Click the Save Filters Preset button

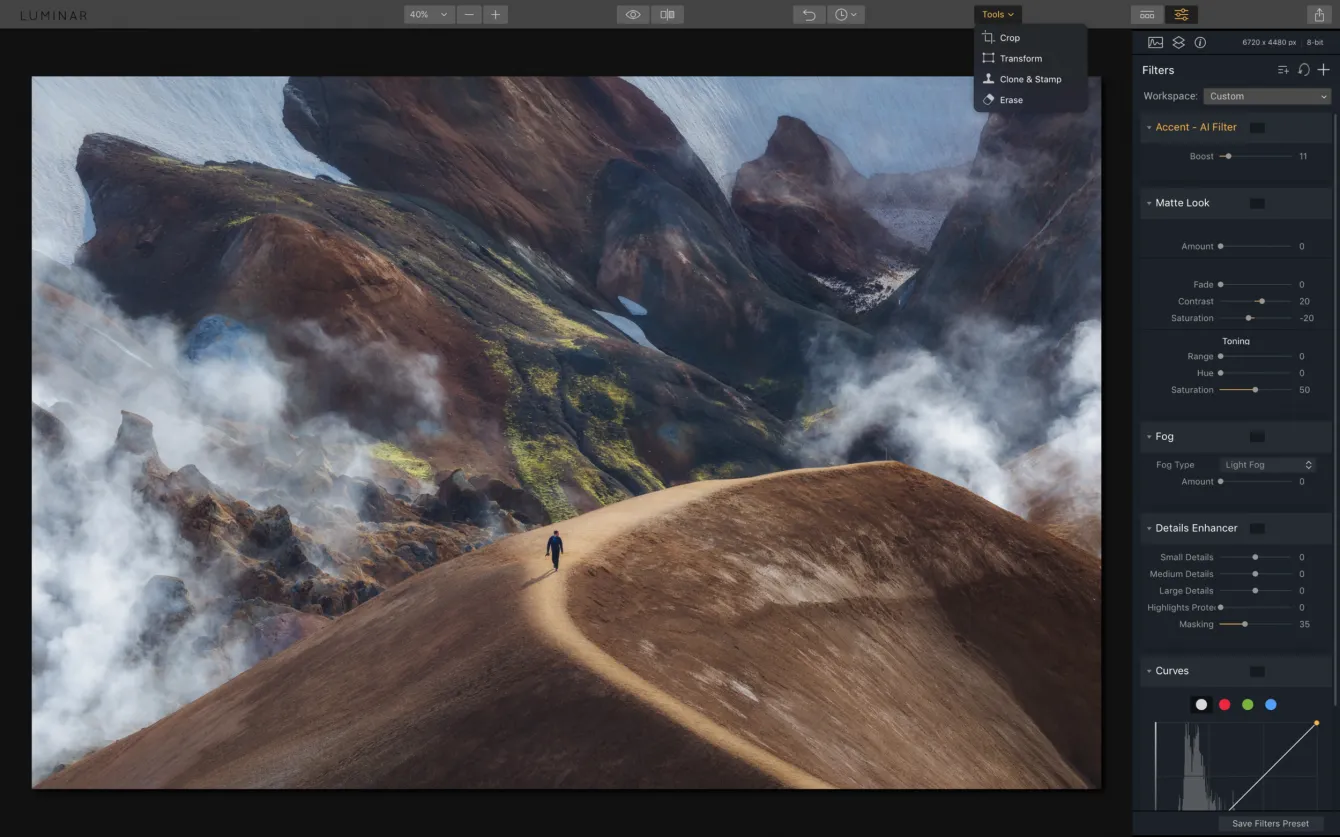point(1270,824)
